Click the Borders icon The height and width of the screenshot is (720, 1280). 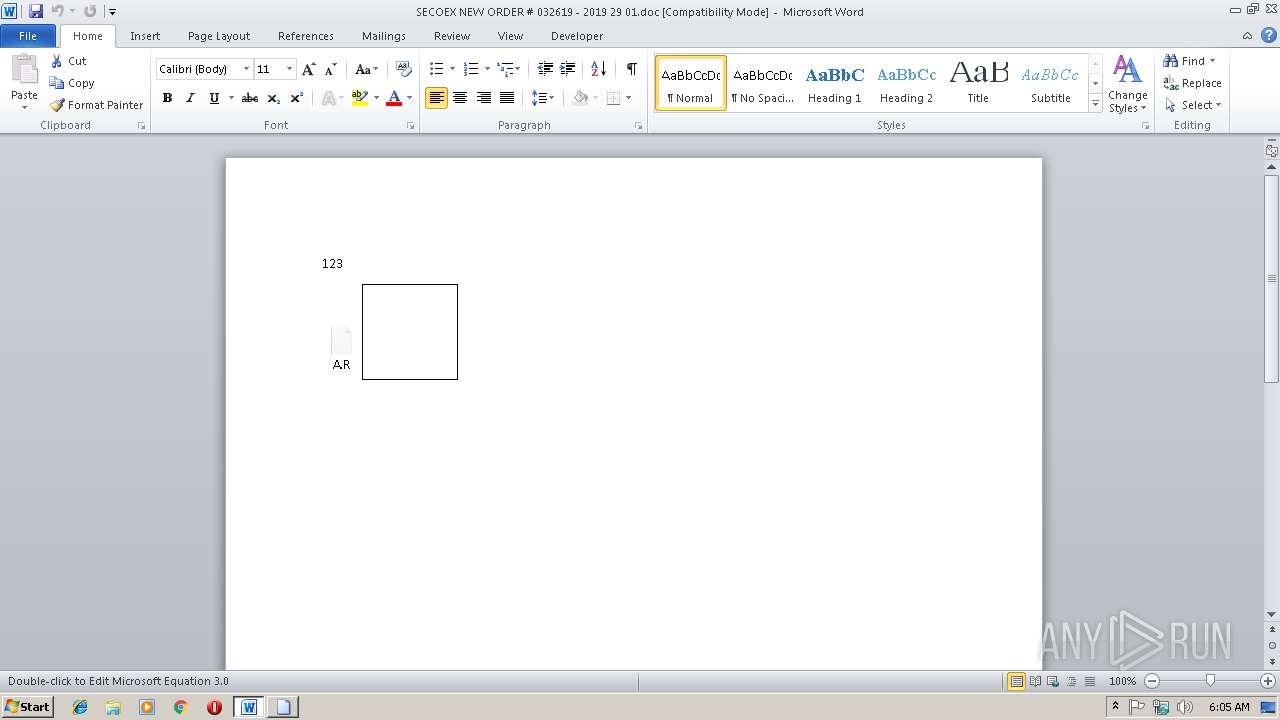[x=613, y=98]
